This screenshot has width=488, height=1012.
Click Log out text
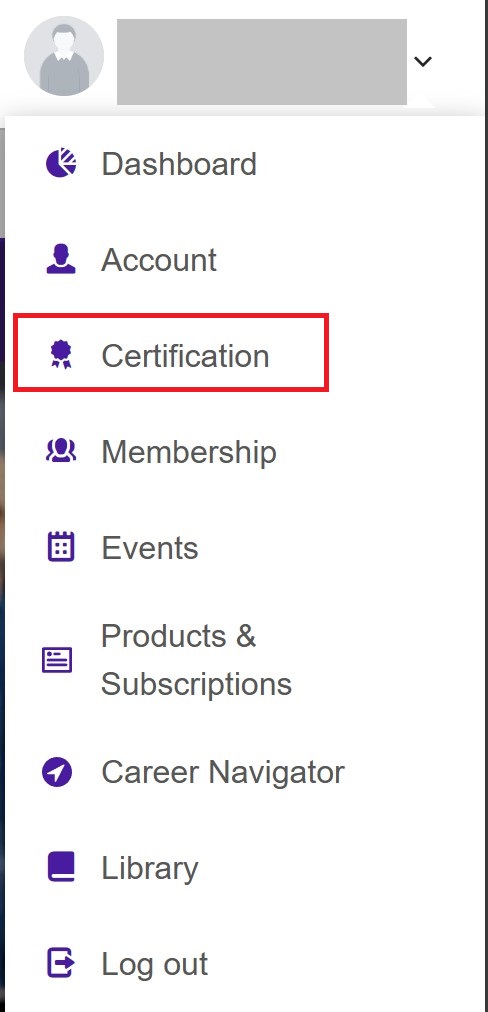[154, 964]
